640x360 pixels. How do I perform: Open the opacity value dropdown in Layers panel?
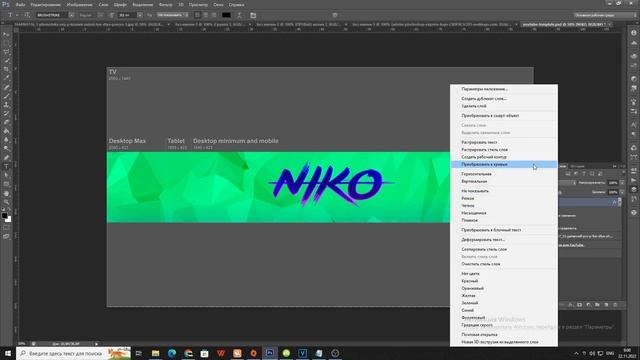(x=622, y=183)
